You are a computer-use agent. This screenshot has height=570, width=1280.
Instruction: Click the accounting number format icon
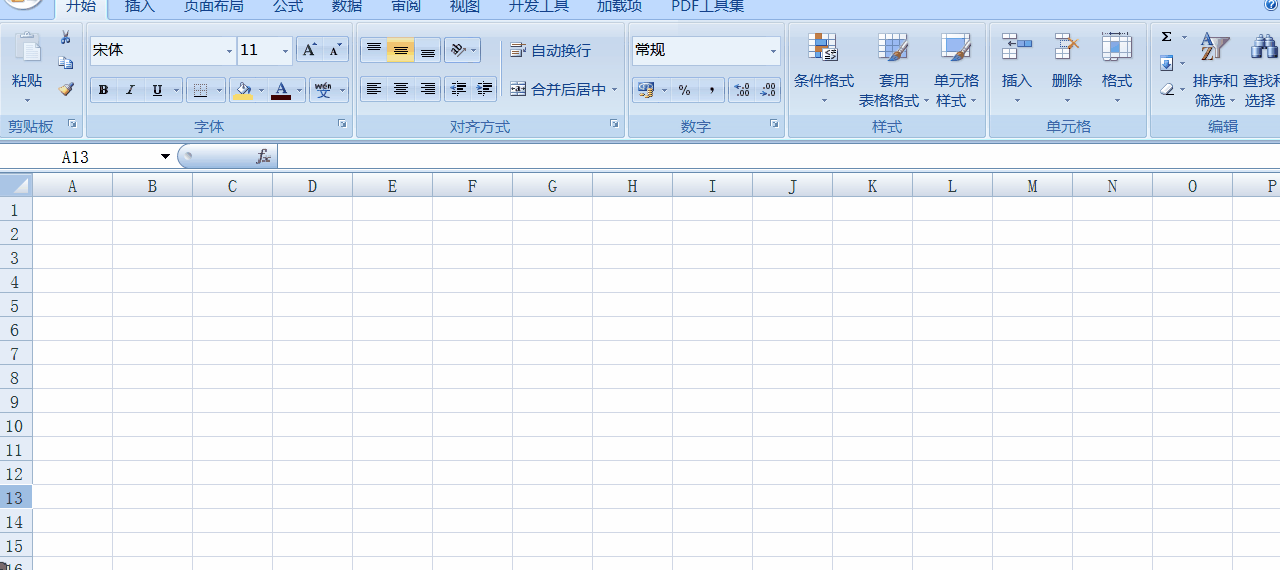(645, 90)
